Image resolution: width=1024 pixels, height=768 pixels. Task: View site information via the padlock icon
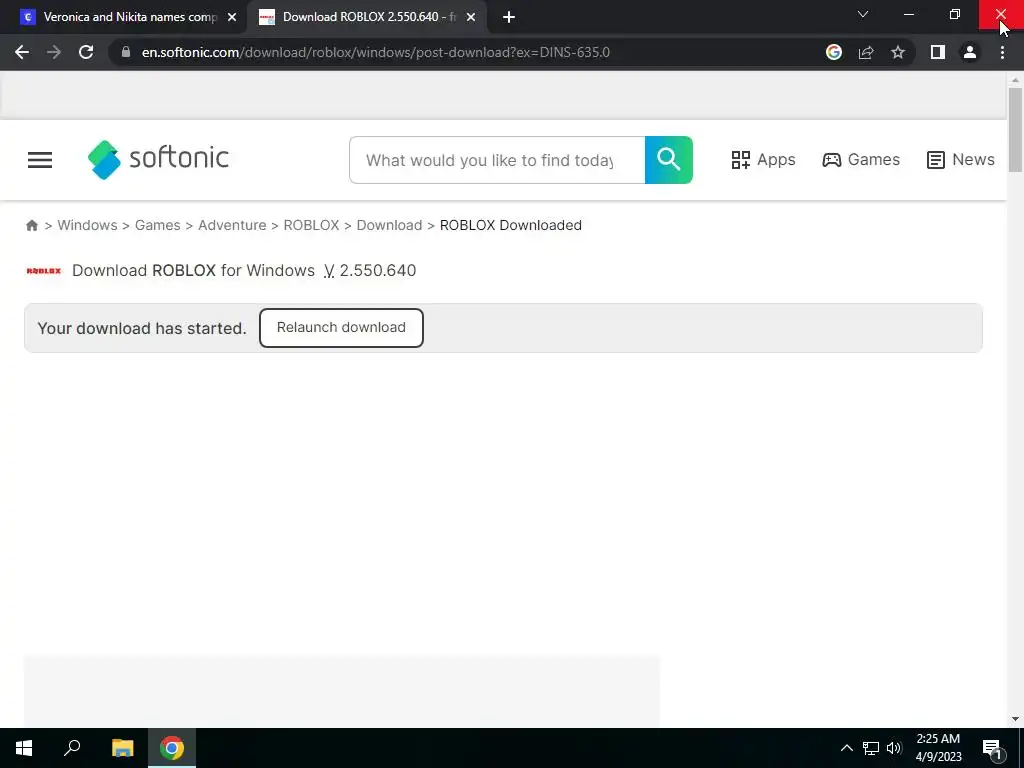(x=126, y=52)
